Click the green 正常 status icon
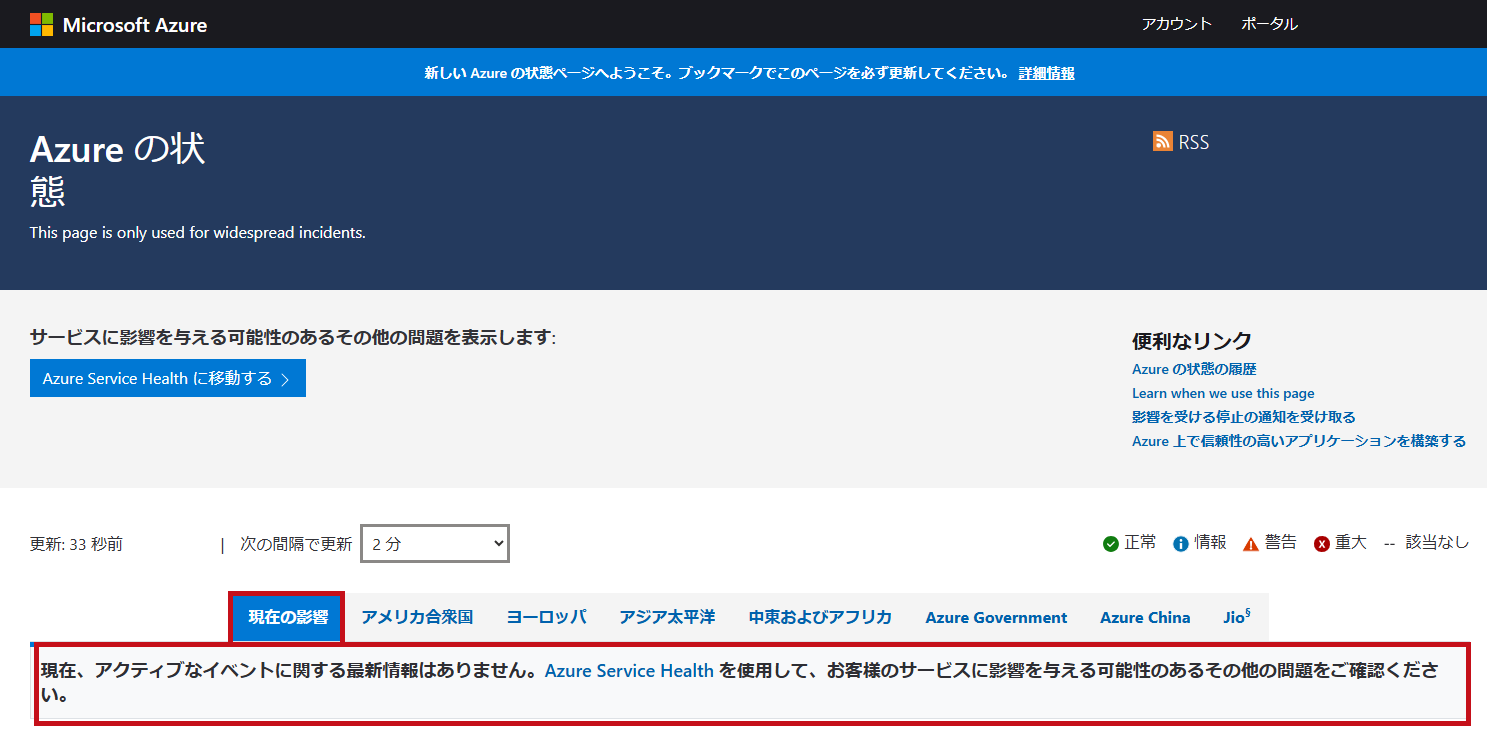This screenshot has width=1487, height=733. click(1110, 543)
